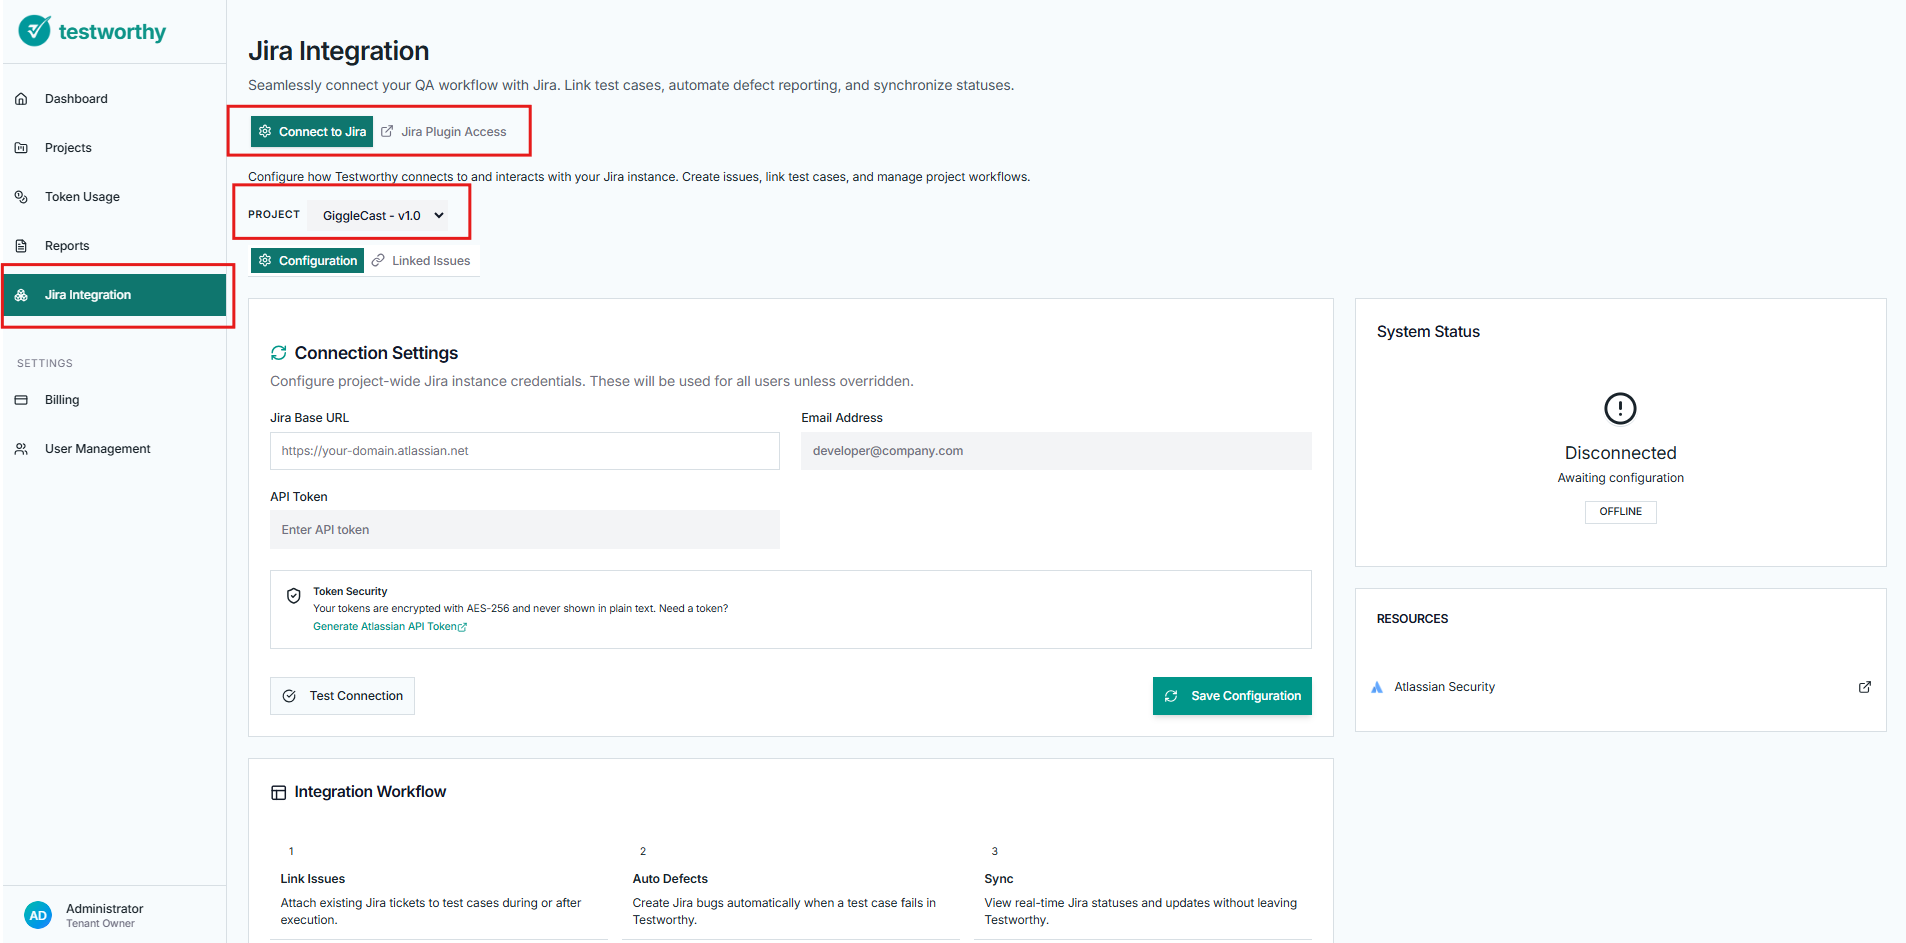Click the Dashboard home icon
Image resolution: width=1906 pixels, height=943 pixels.
tap(21, 99)
